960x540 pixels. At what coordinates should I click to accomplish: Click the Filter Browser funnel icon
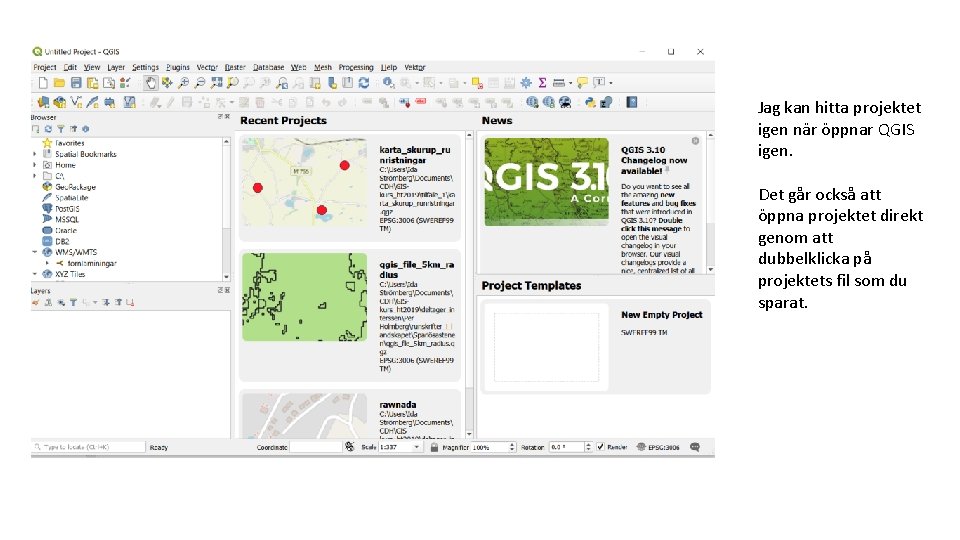click(61, 129)
